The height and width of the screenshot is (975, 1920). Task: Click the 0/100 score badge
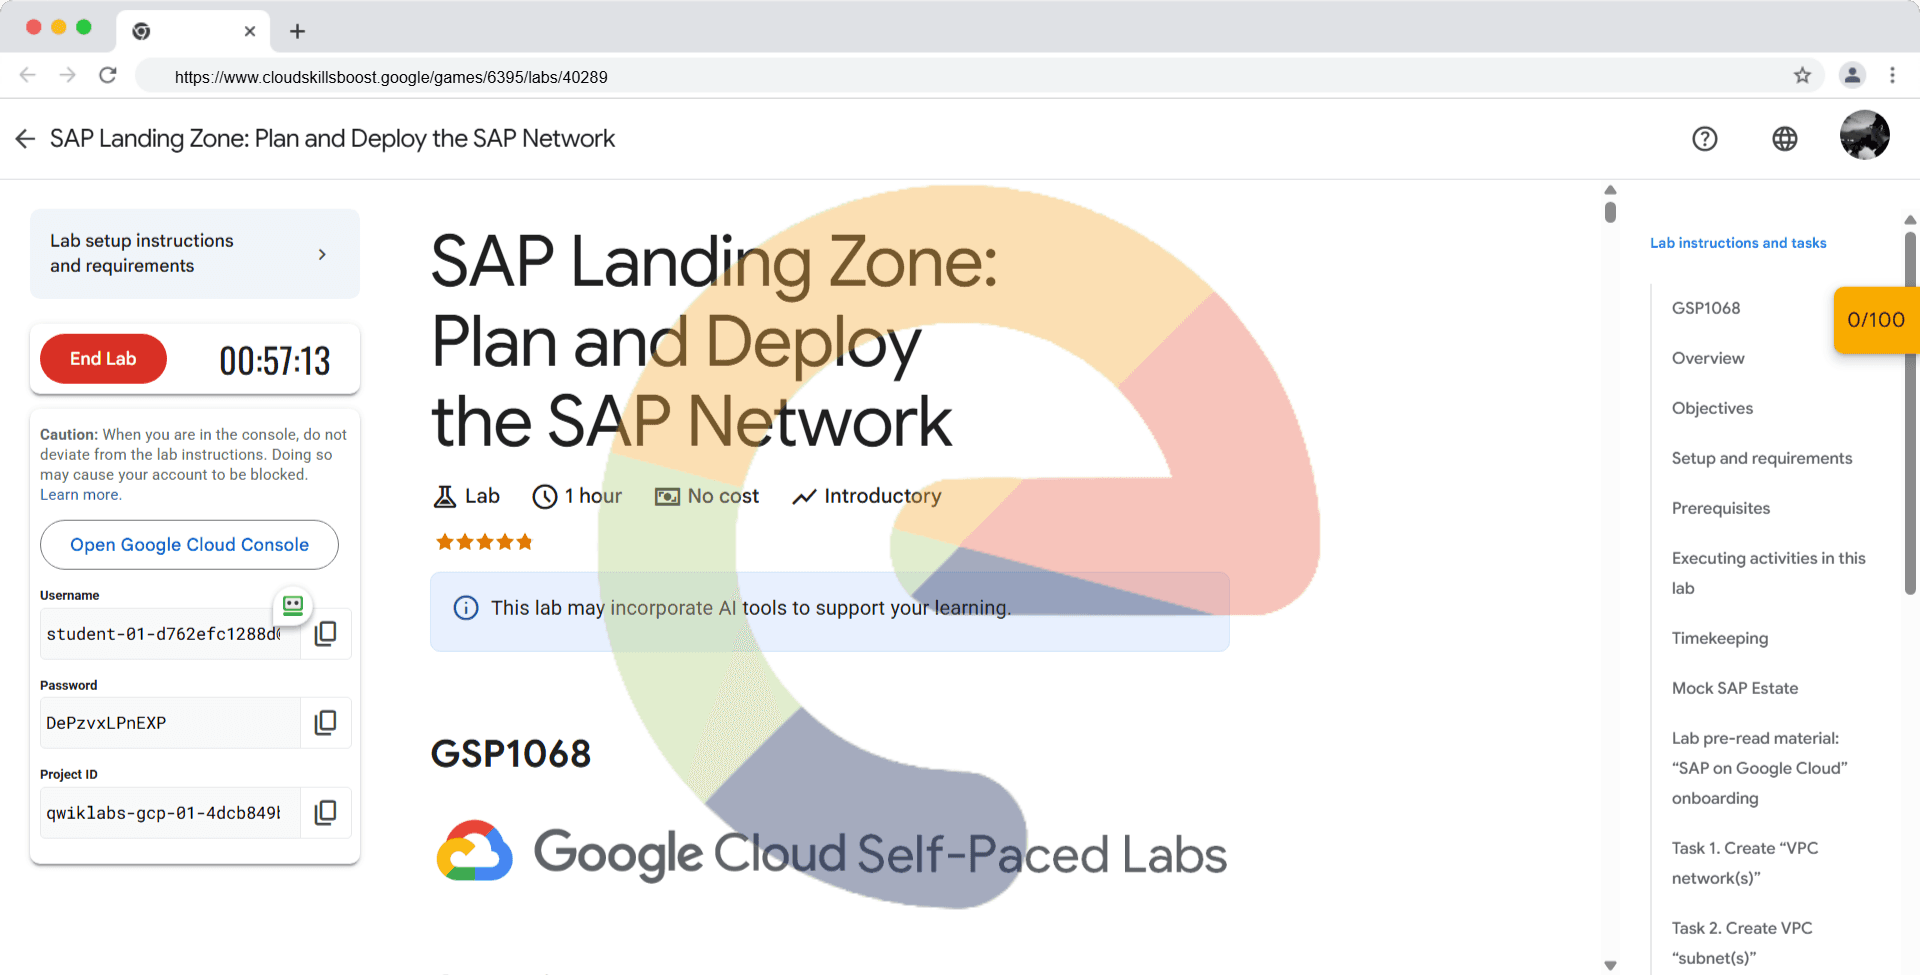[1875, 320]
